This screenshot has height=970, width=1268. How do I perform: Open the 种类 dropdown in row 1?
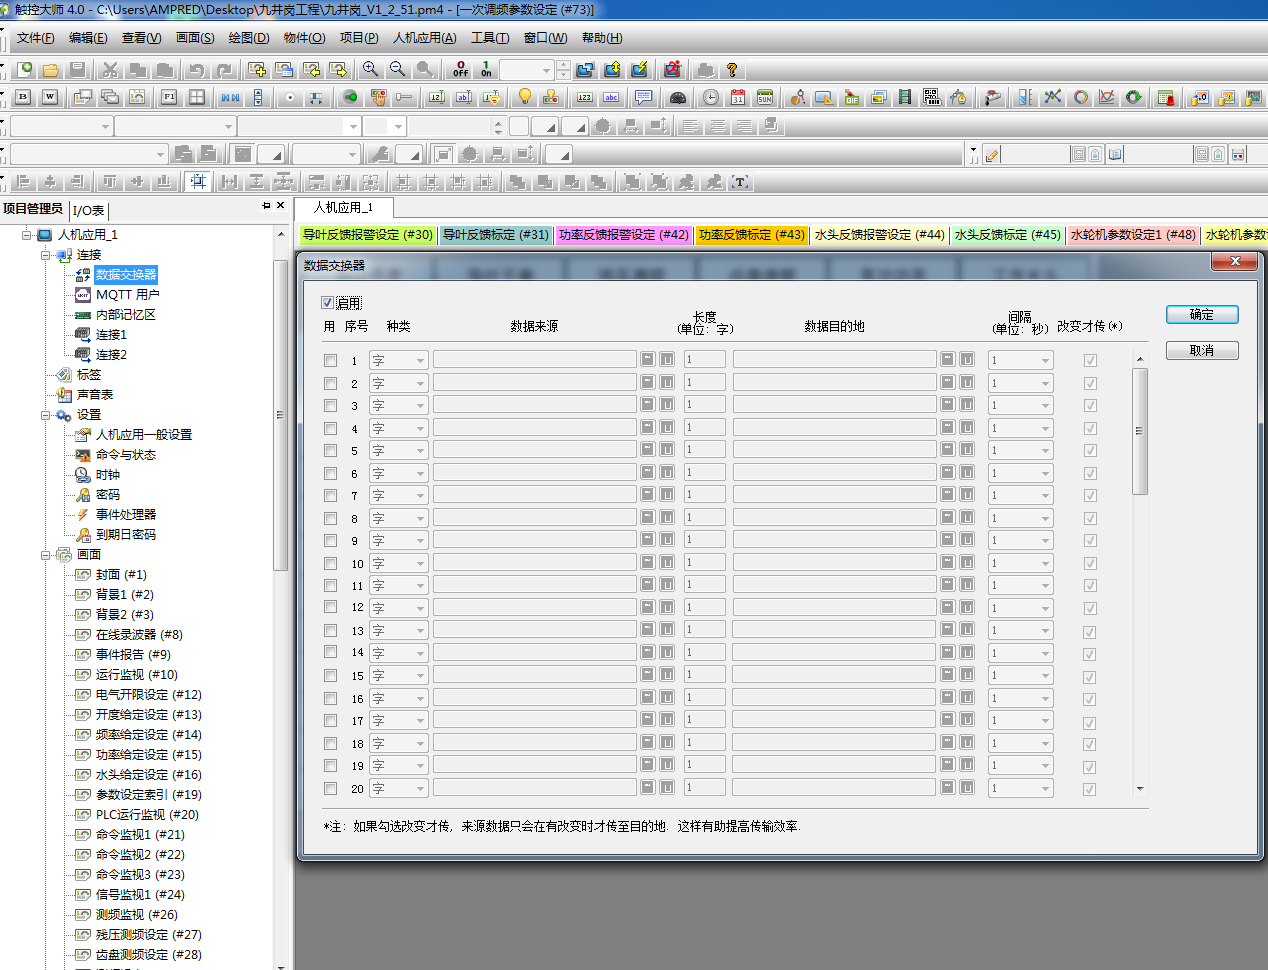click(399, 360)
